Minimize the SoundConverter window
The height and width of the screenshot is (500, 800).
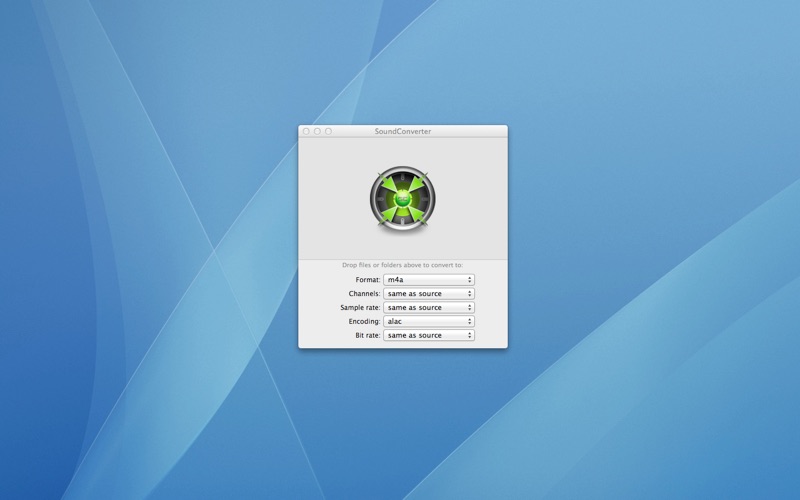coord(317,131)
